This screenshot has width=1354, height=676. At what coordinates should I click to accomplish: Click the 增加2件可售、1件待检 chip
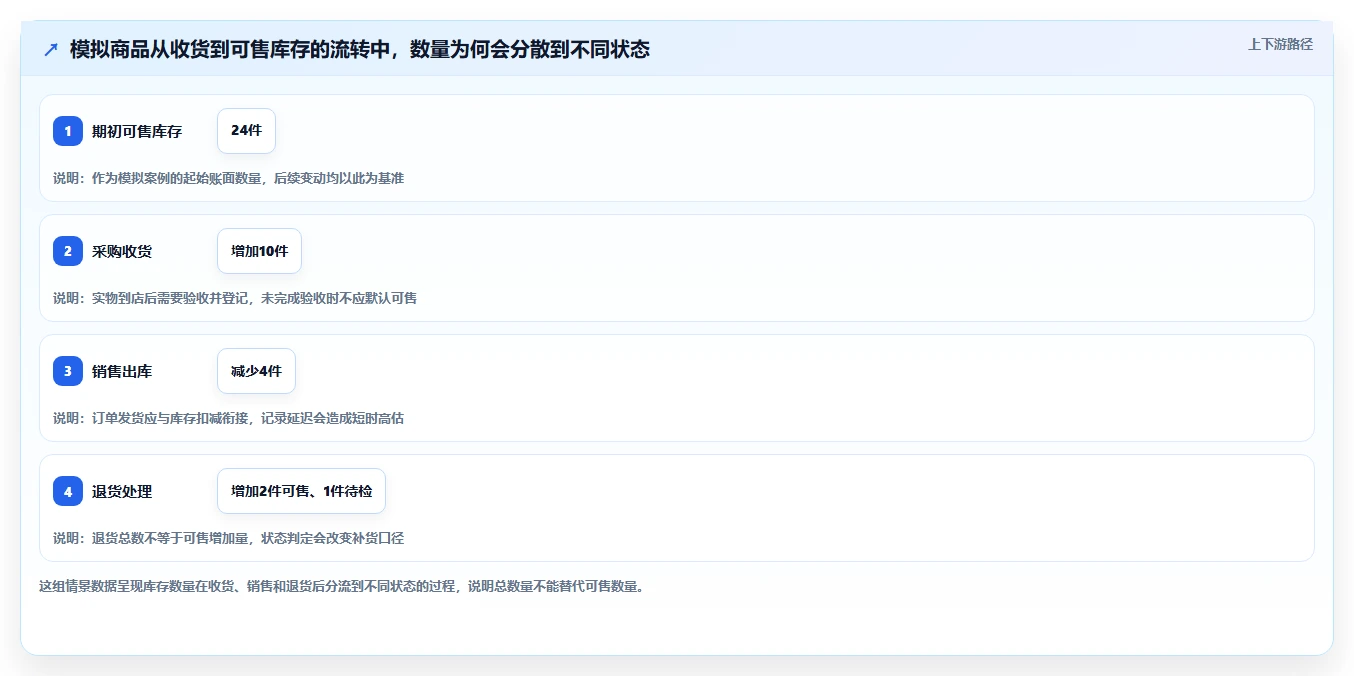tap(301, 491)
